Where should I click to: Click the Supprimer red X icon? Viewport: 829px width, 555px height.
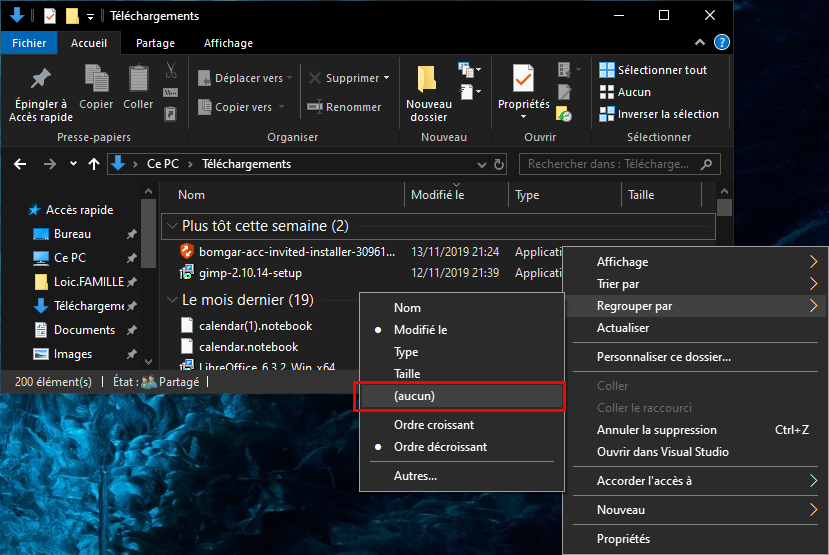[315, 78]
